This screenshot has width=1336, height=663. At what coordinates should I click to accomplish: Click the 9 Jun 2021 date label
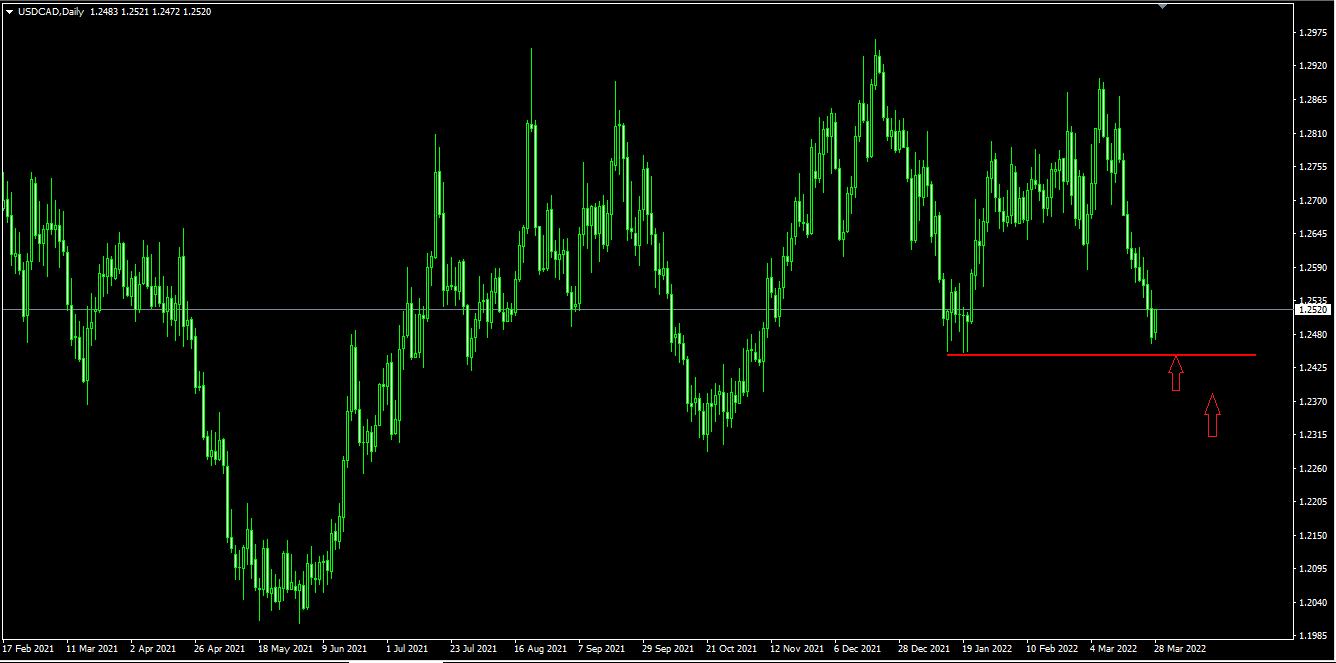[344, 648]
